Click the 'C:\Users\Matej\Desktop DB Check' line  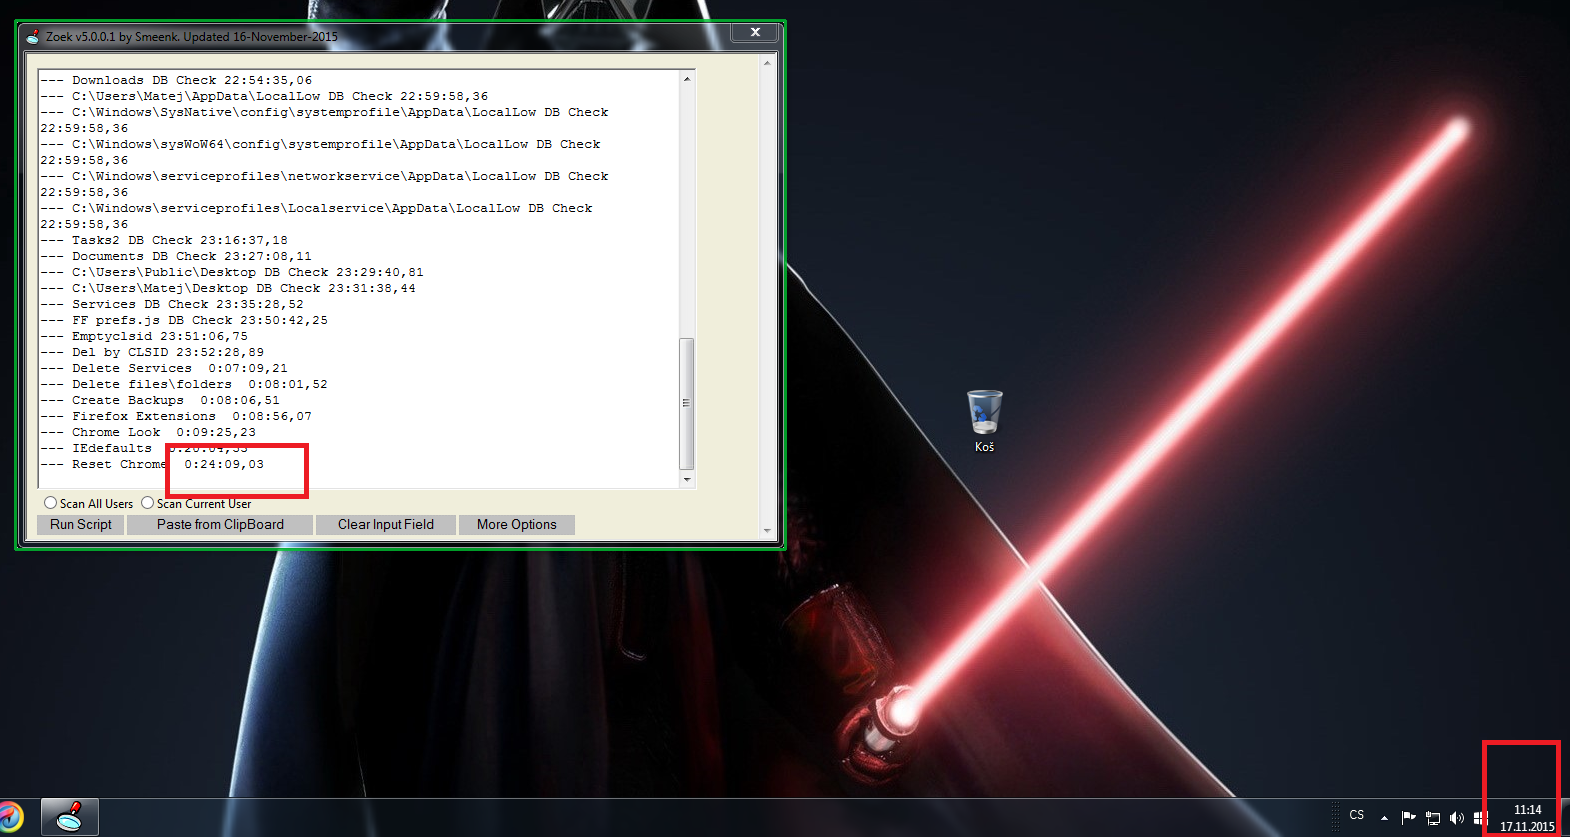click(x=228, y=288)
